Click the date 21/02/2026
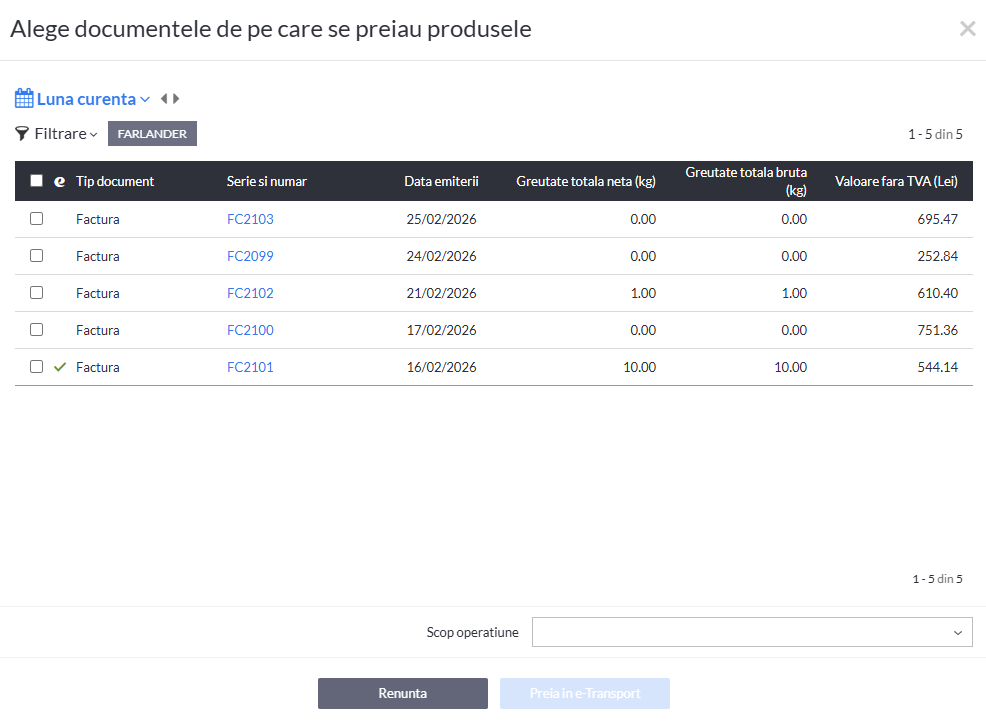986x721 pixels. click(441, 294)
